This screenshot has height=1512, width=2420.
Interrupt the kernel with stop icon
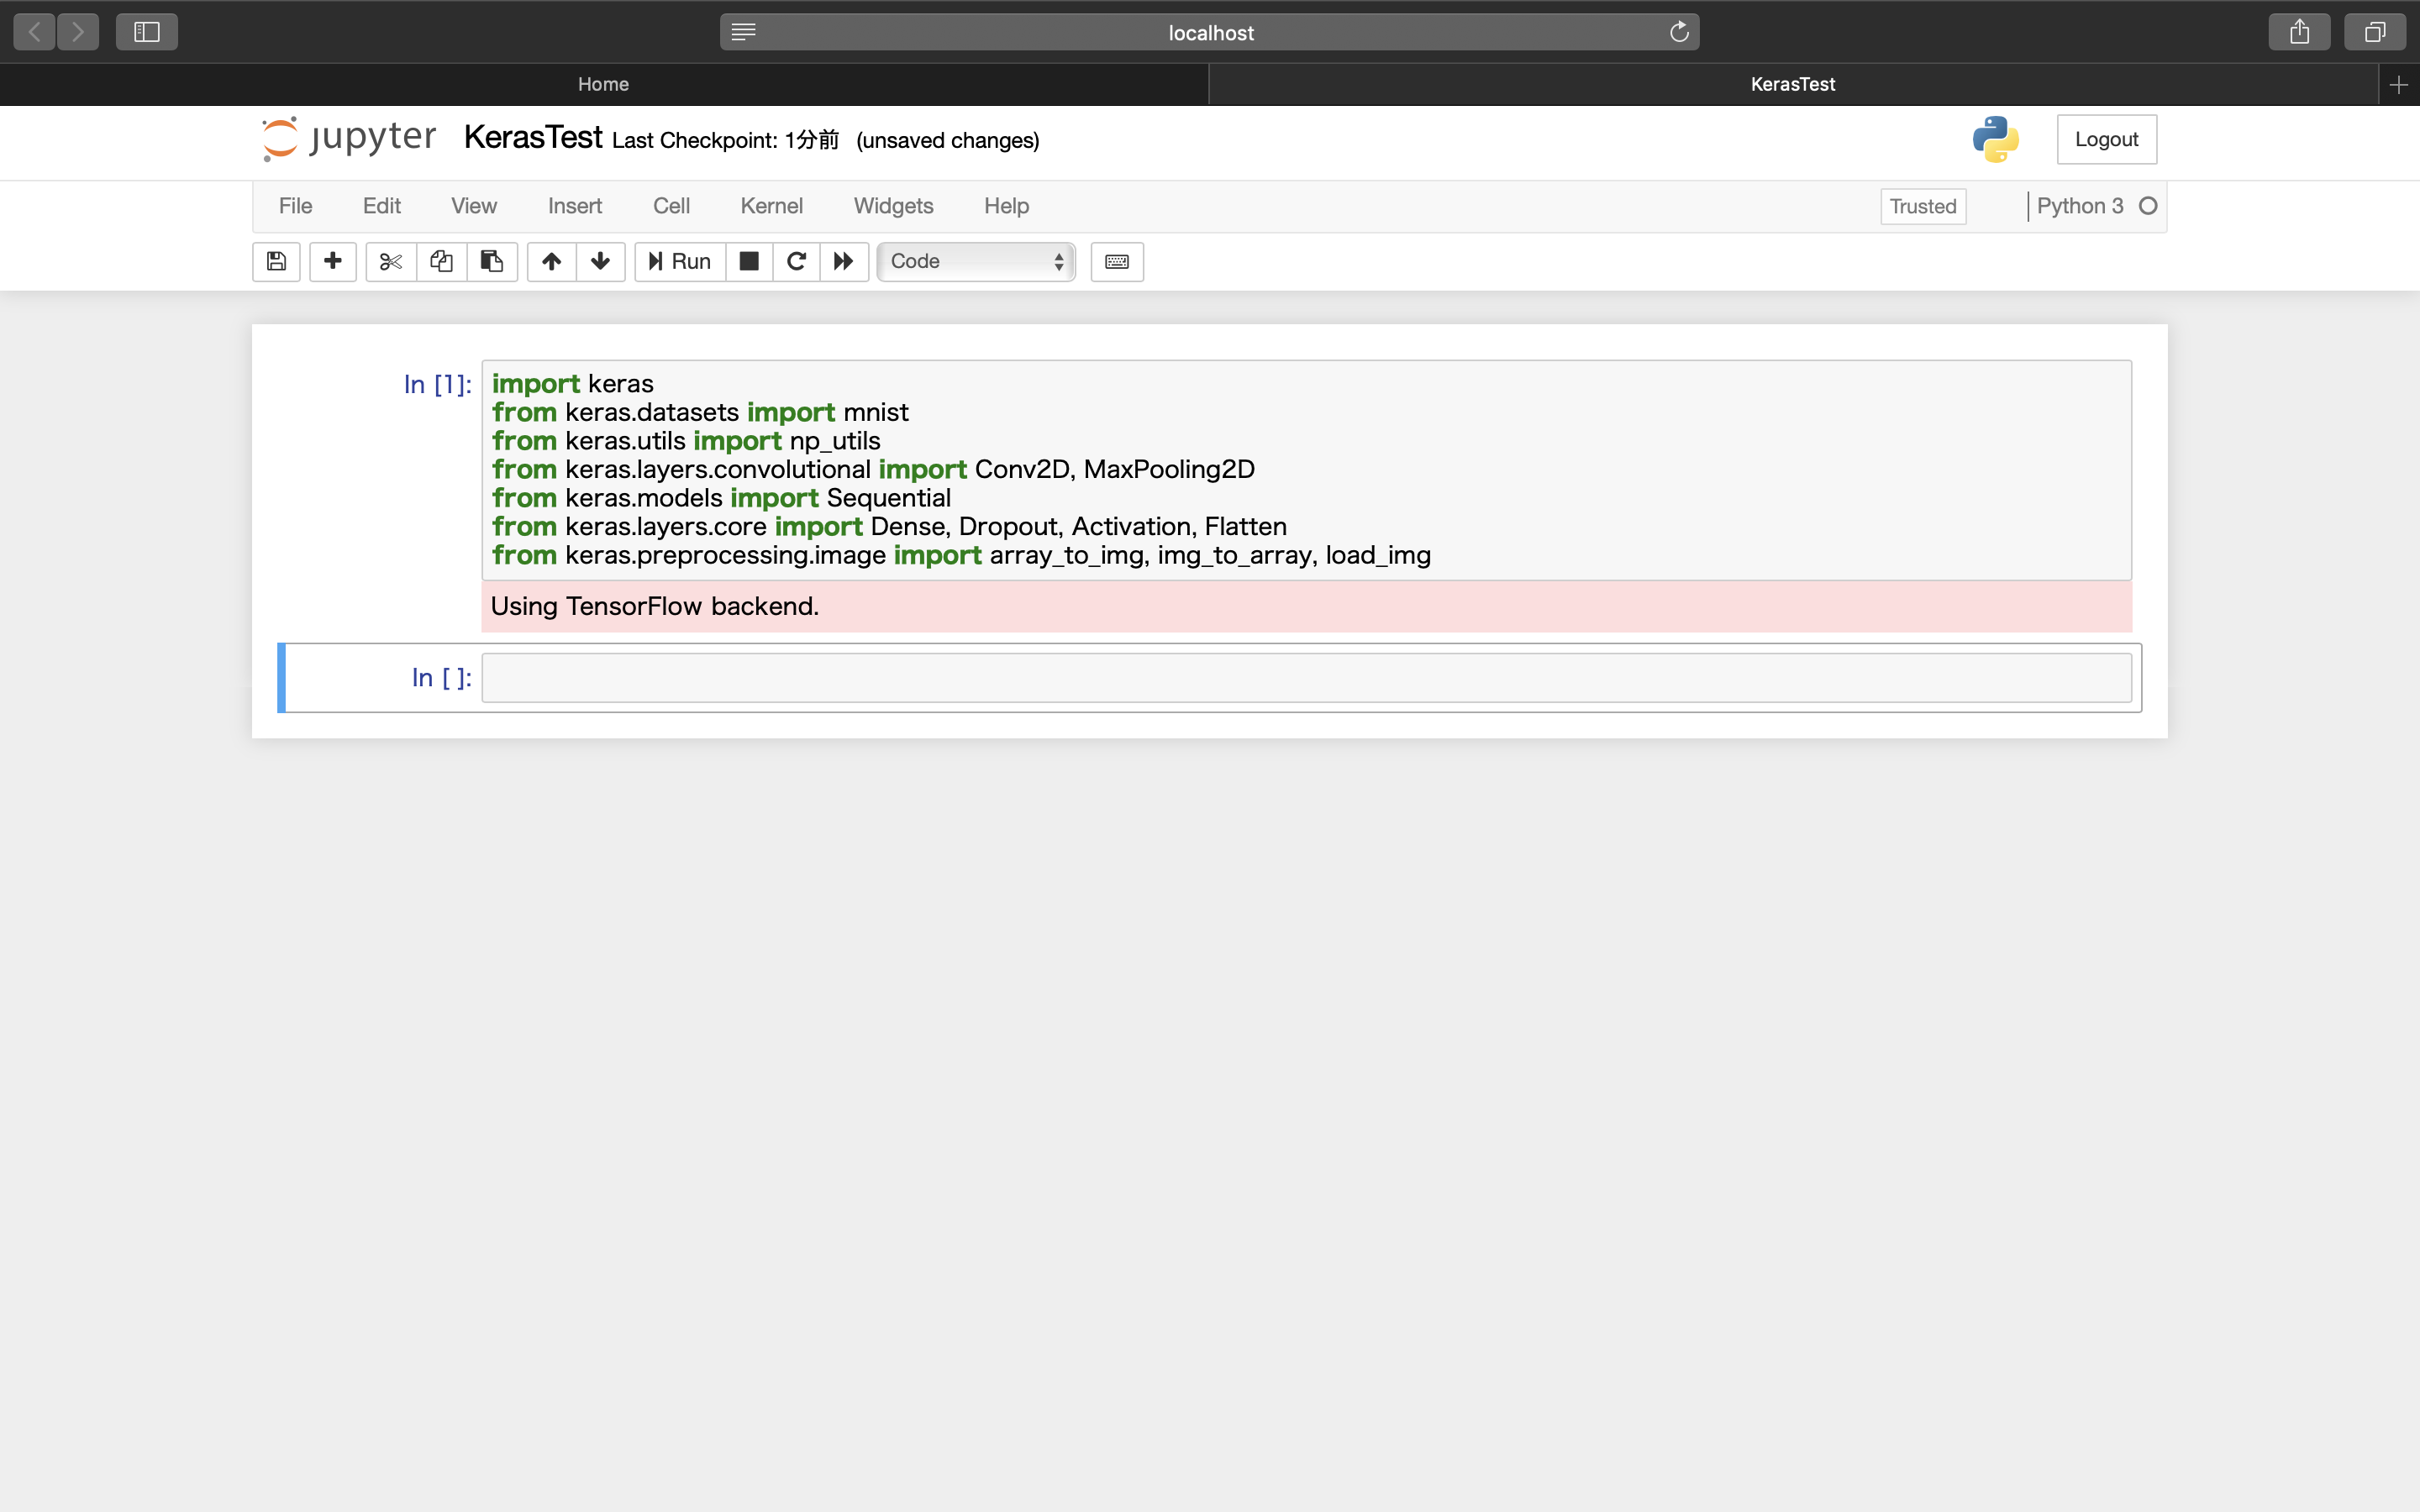(748, 261)
